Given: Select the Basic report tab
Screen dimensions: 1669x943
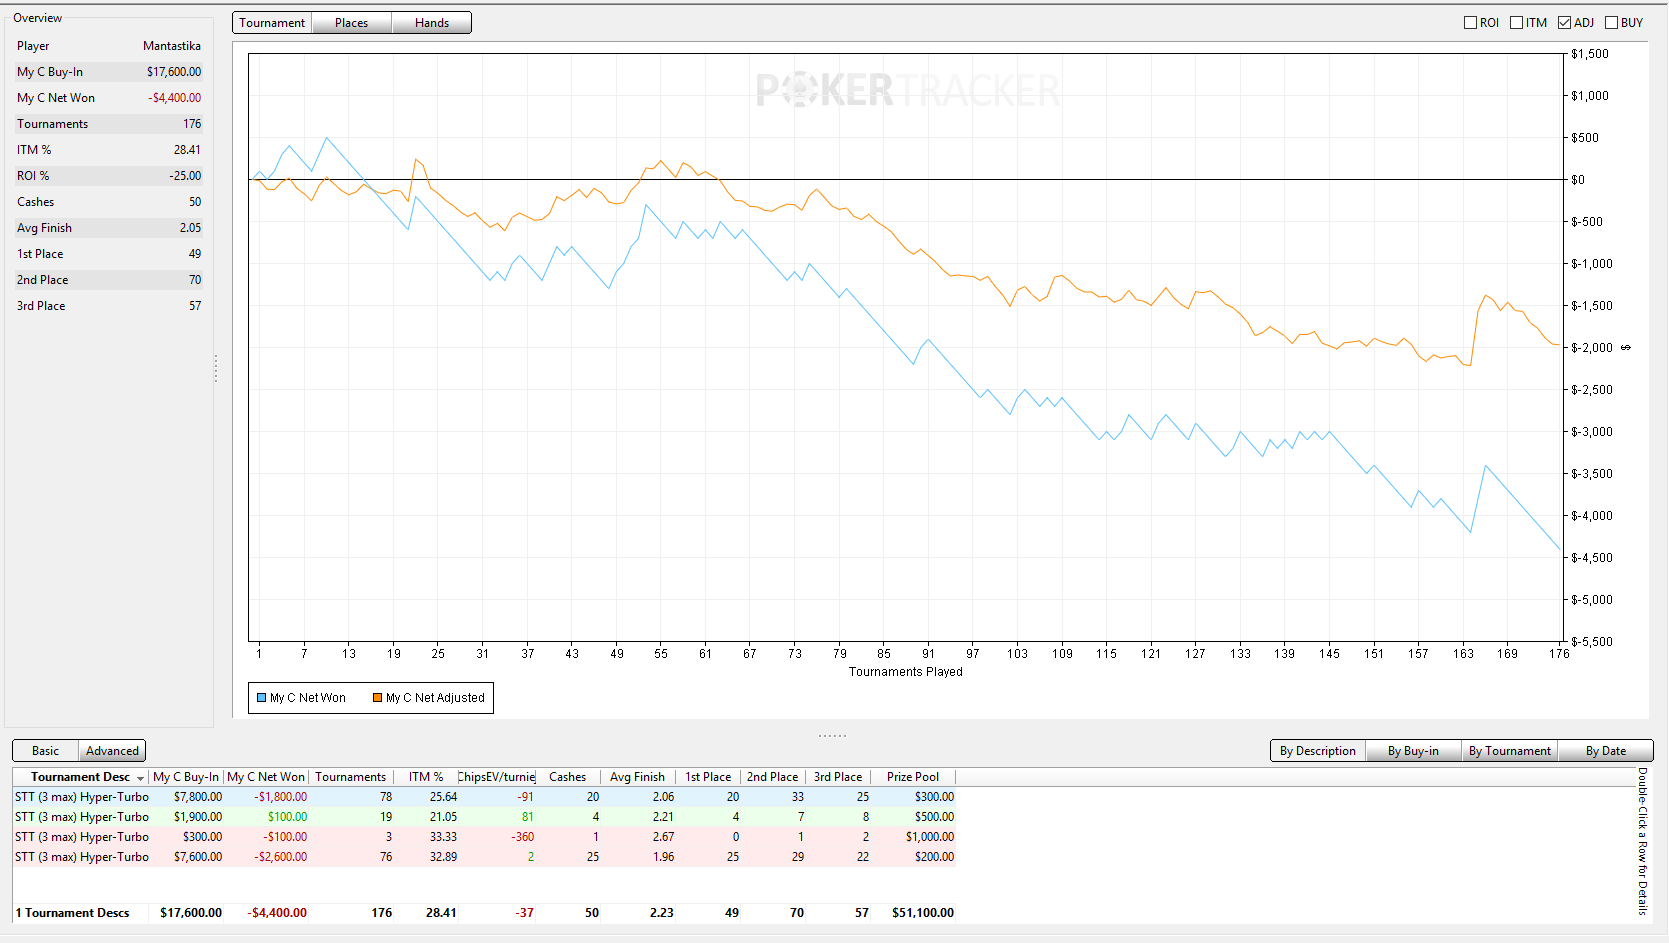Looking at the screenshot, I should 45,751.
